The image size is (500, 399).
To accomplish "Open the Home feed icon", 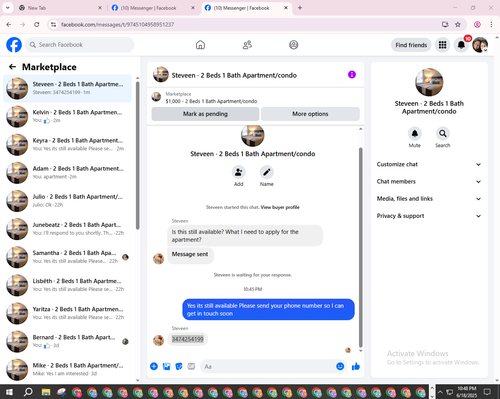I will (200, 45).
